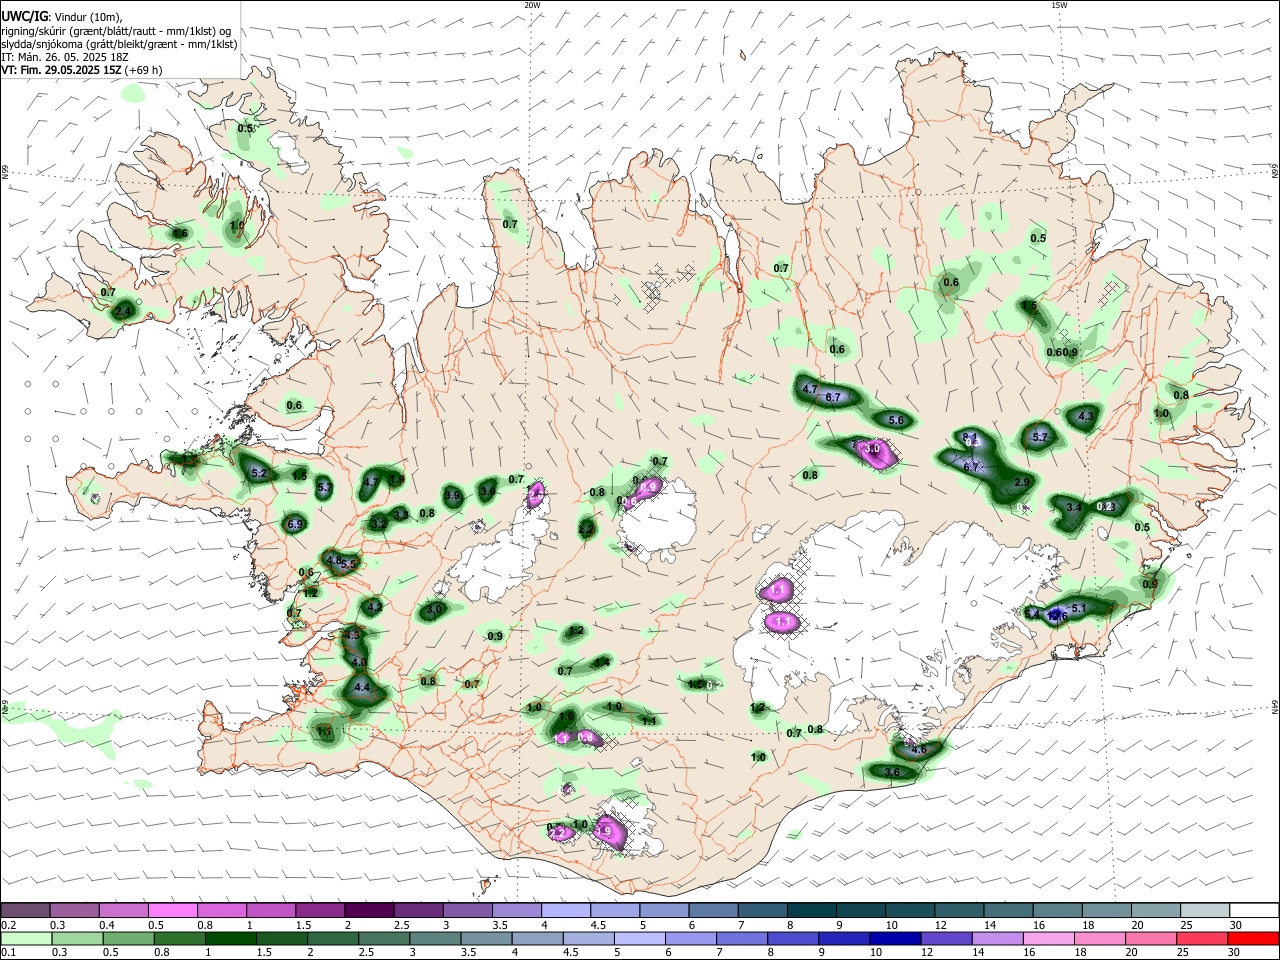
Task: Click the '20W' longitude label
Action: click(533, 5)
